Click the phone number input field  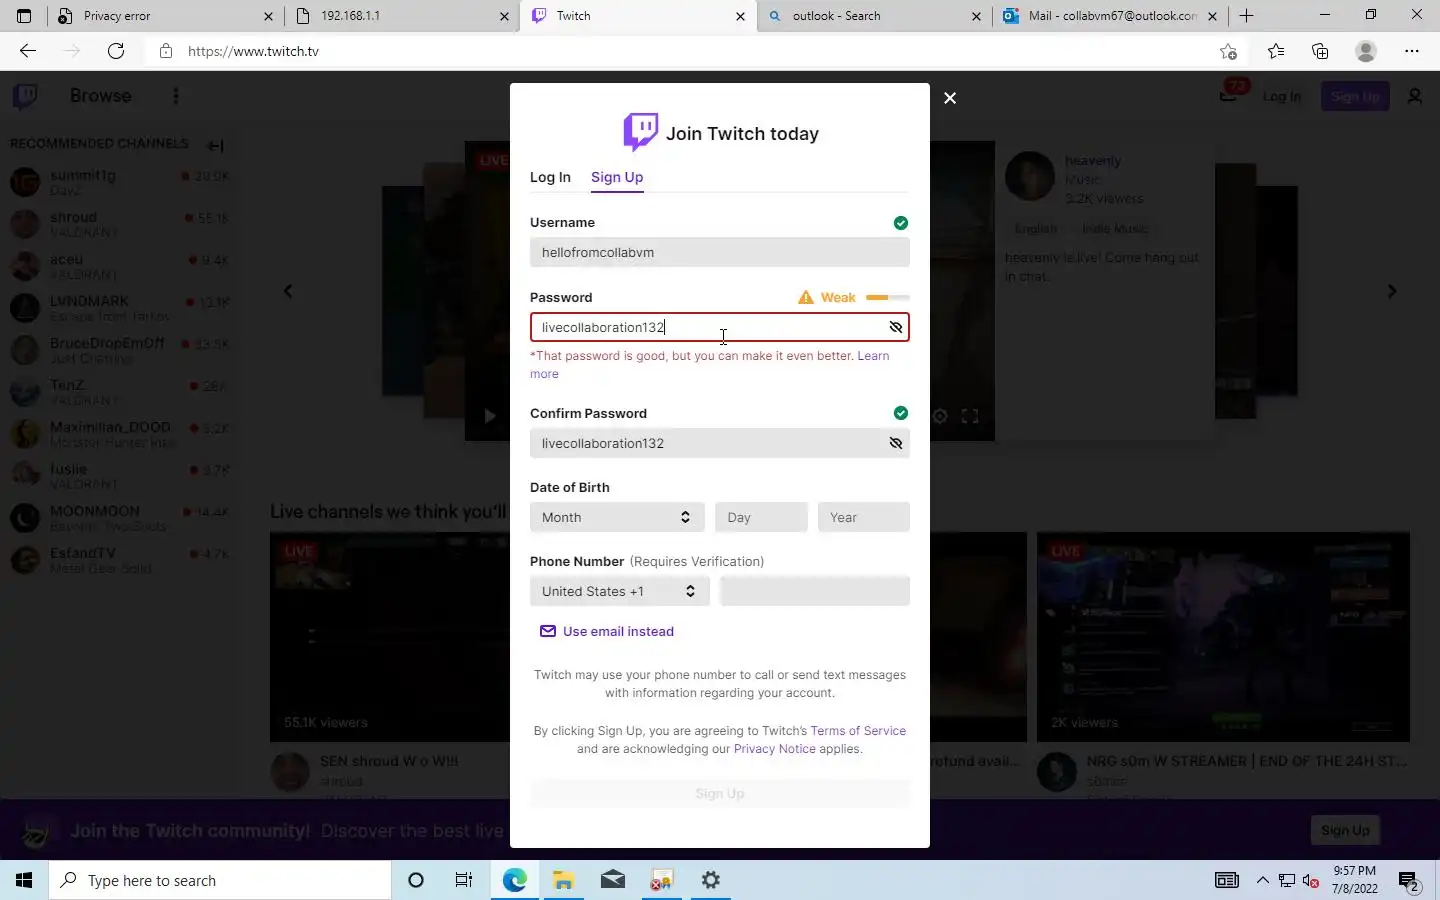tap(815, 591)
